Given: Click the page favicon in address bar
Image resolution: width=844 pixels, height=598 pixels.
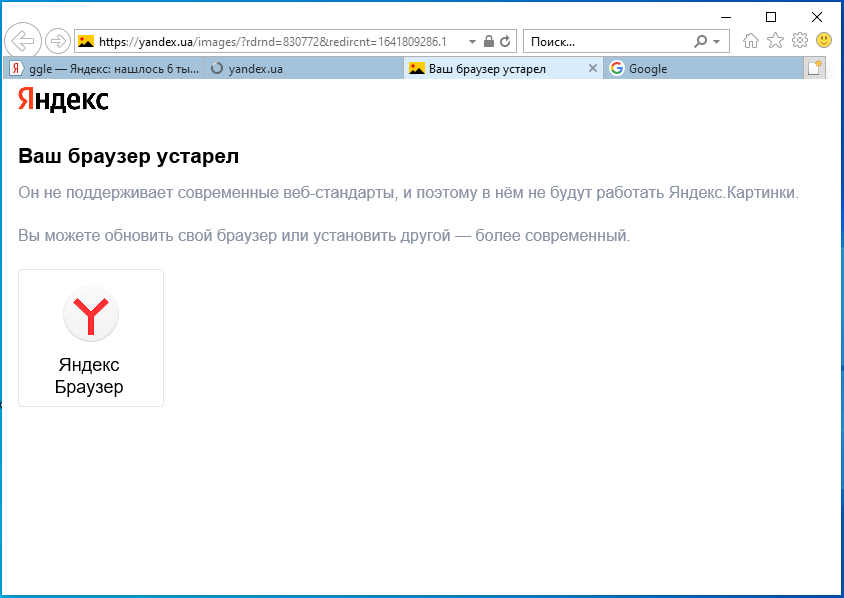Looking at the screenshot, I should (x=86, y=41).
